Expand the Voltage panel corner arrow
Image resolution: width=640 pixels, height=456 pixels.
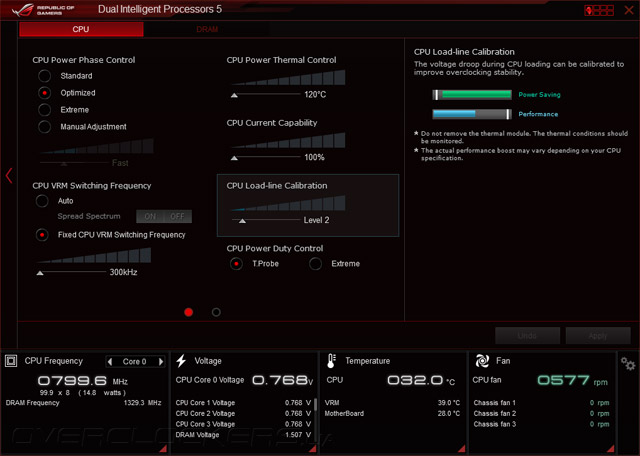(x=313, y=449)
